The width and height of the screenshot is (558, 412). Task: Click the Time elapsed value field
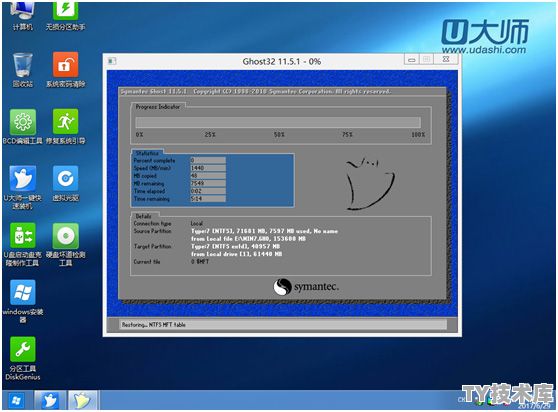(208, 191)
